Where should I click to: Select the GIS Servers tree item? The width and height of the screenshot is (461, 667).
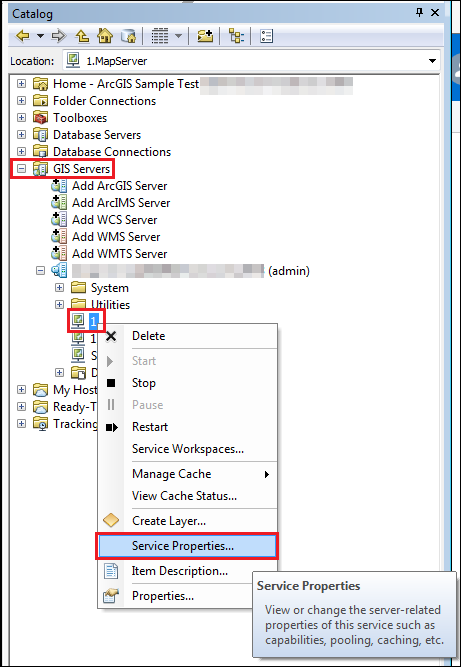pyautogui.click(x=82, y=169)
